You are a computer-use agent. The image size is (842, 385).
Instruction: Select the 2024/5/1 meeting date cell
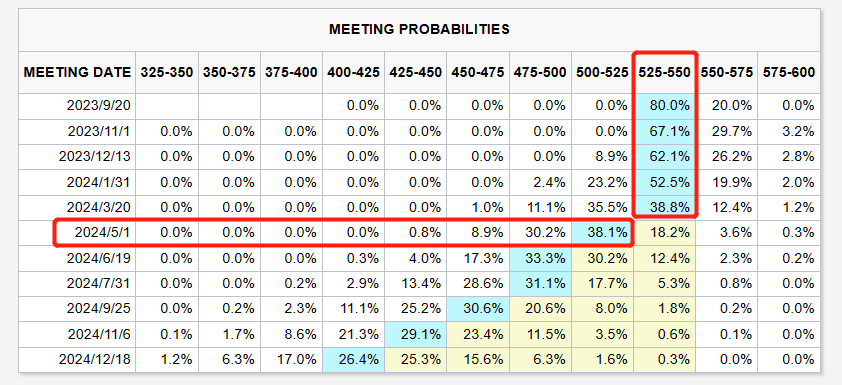pyautogui.click(x=77, y=233)
